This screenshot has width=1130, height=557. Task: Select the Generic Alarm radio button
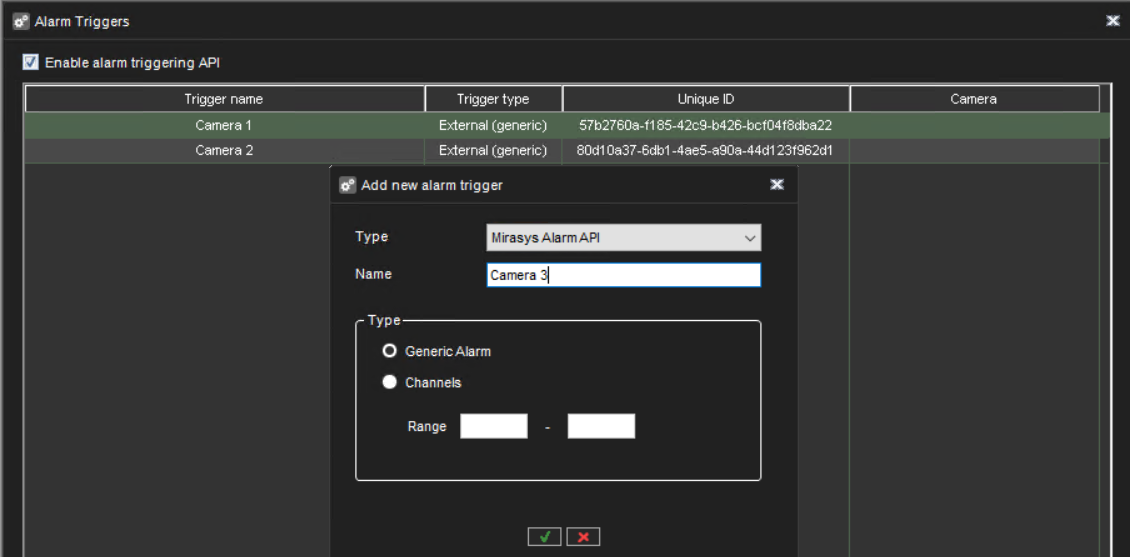tap(390, 351)
